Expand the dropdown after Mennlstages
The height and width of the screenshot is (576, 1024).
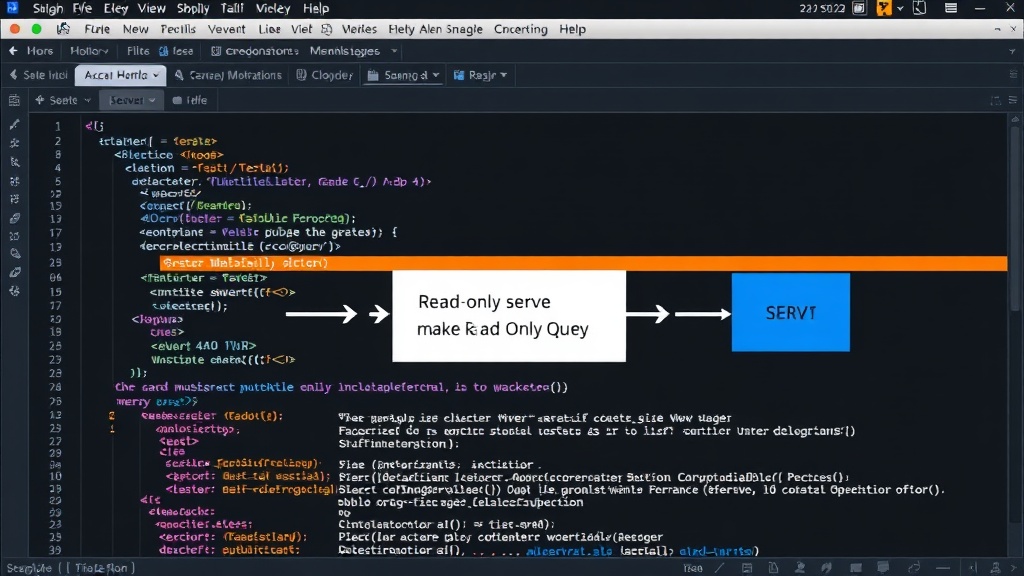(394, 51)
